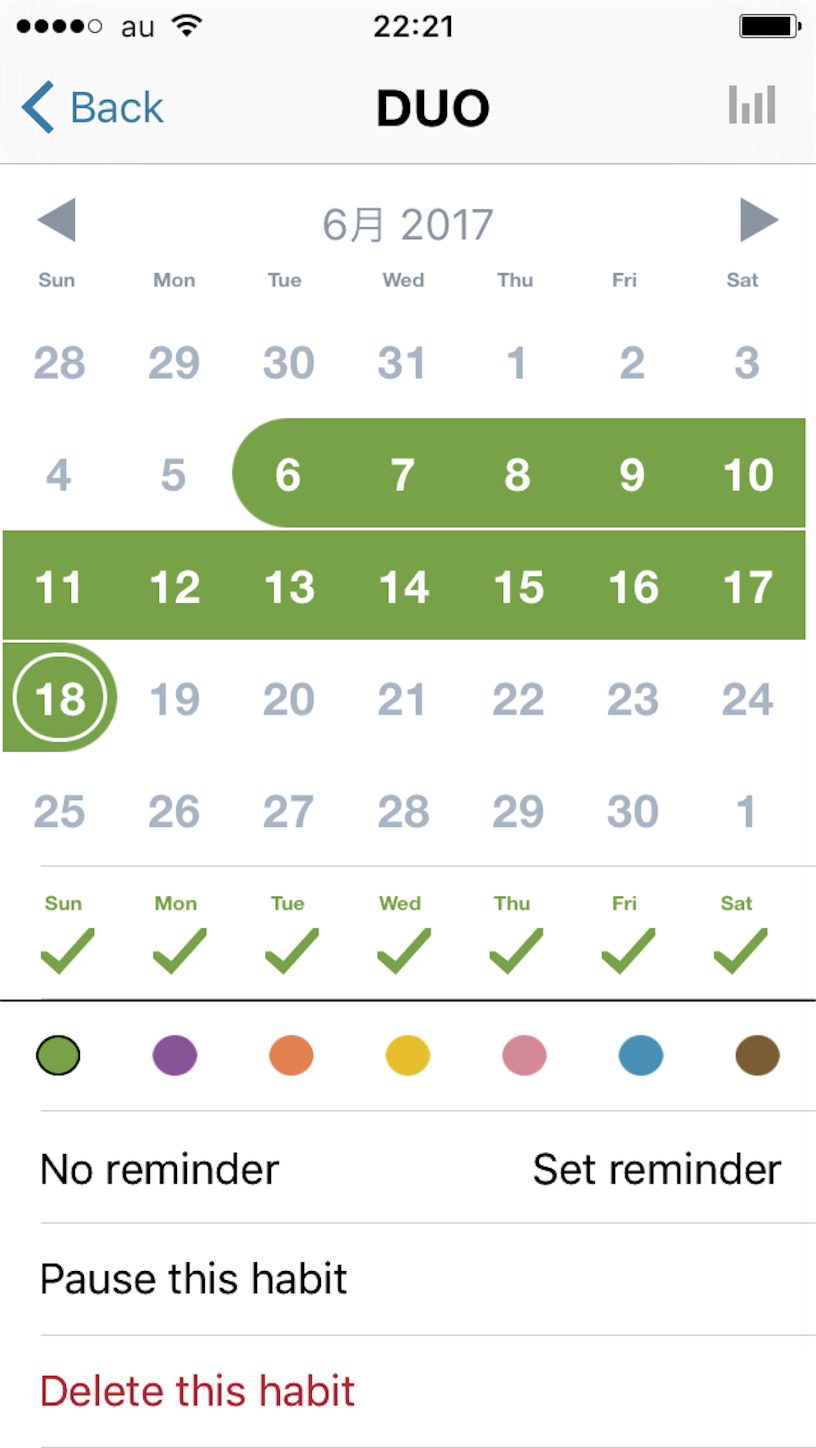This screenshot has height=1448, width=816.
Task: Tap highlighted date 6 in calendar
Action: tap(288, 474)
